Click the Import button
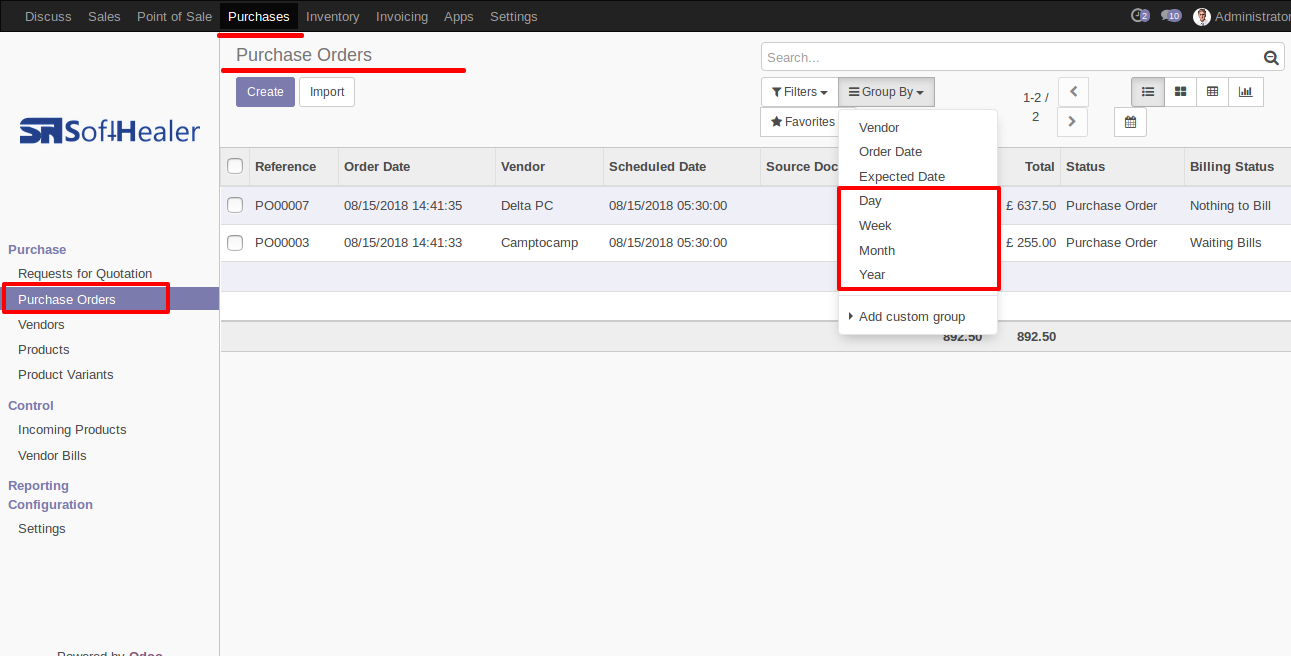 pos(327,92)
